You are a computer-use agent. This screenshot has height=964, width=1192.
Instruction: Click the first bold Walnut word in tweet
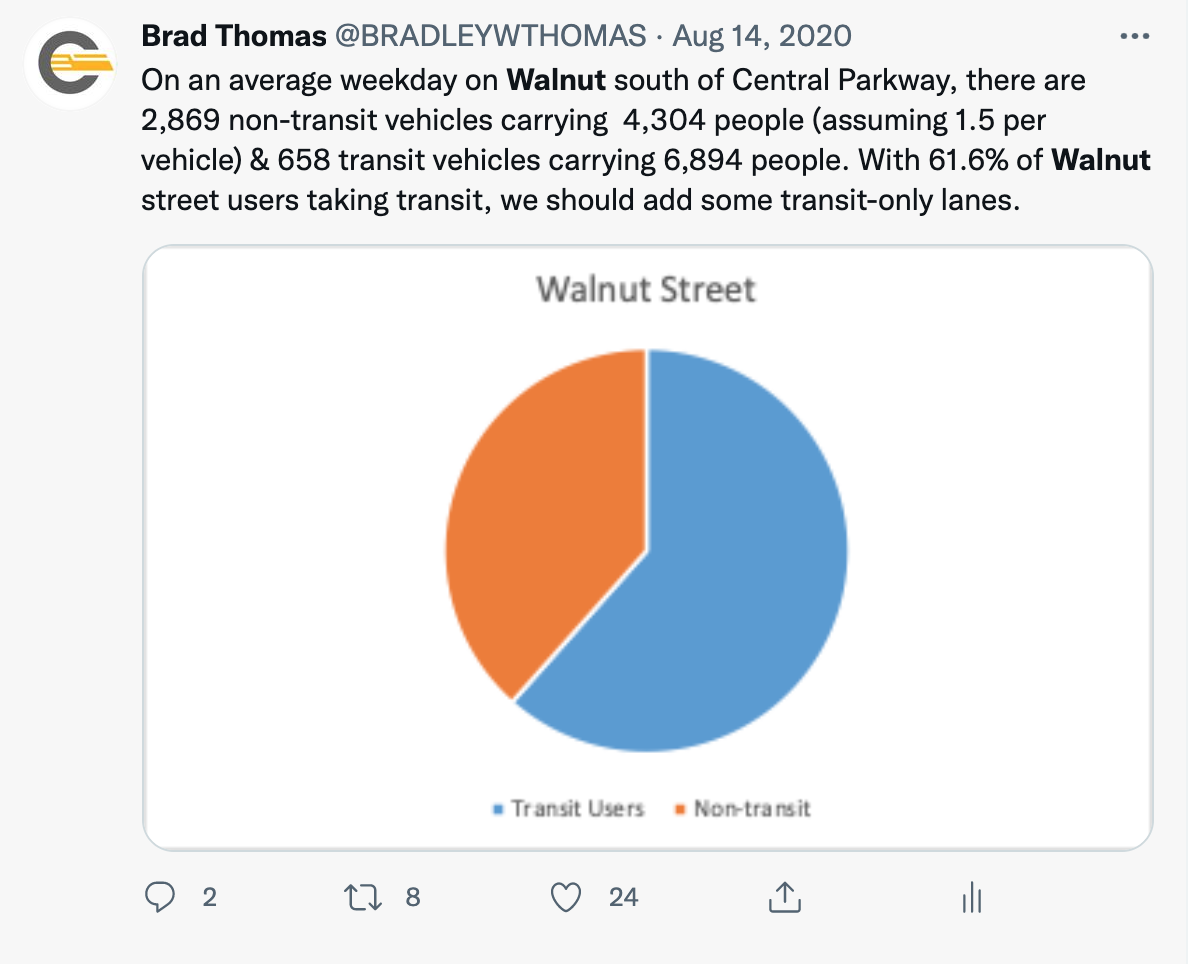click(x=556, y=80)
